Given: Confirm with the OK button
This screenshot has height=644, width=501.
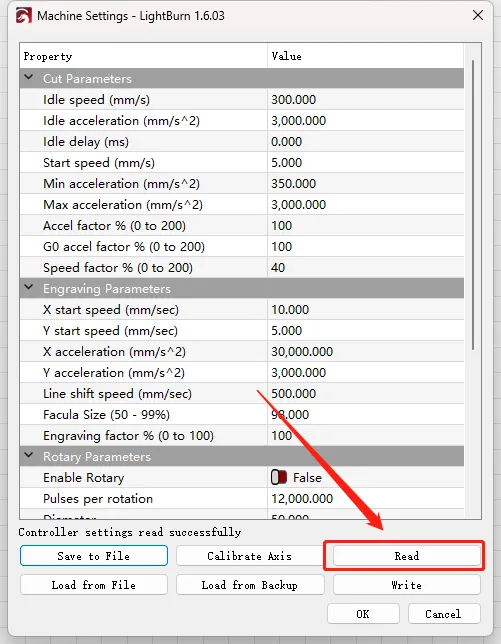Looking at the screenshot, I should 363,614.
